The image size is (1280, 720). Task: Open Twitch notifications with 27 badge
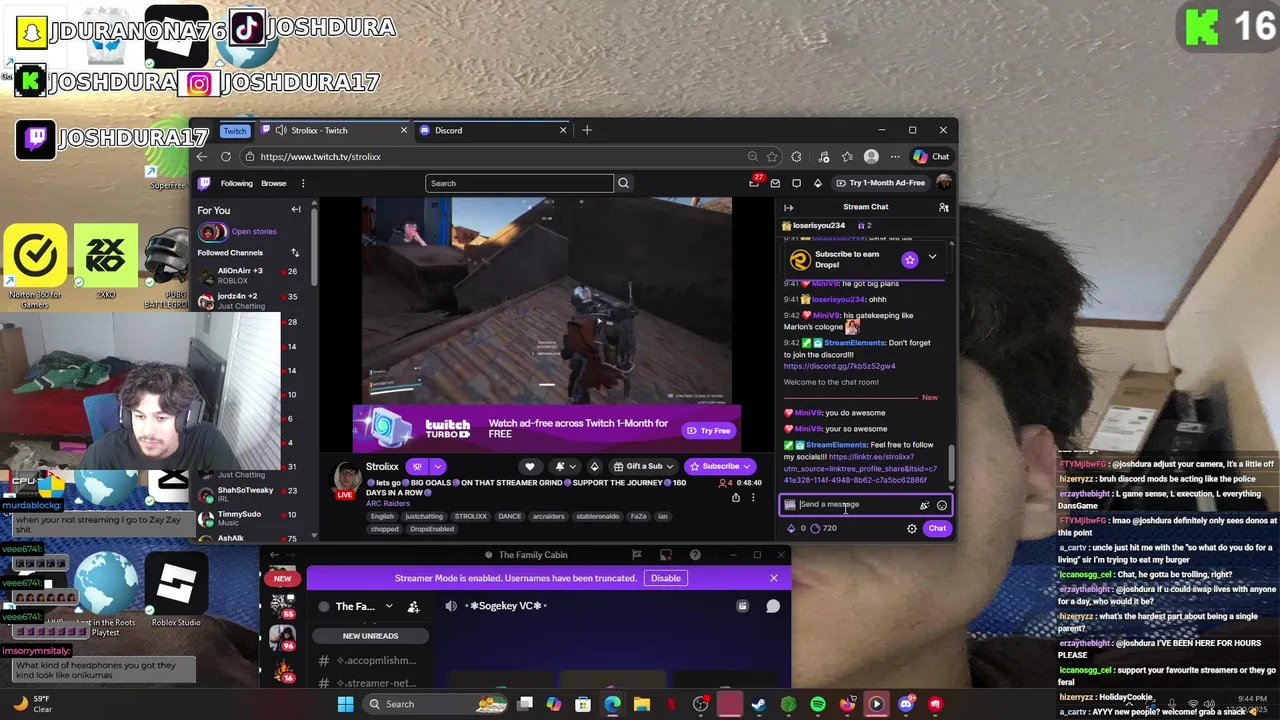[x=755, y=182]
